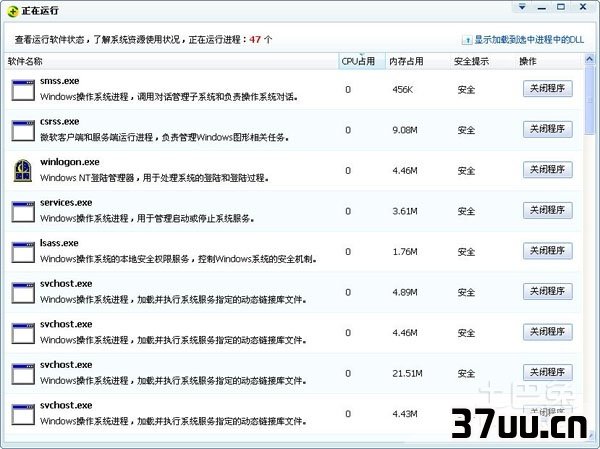
Task: Close the svchost.exe using 21.51M memory
Action: pyautogui.click(x=548, y=372)
